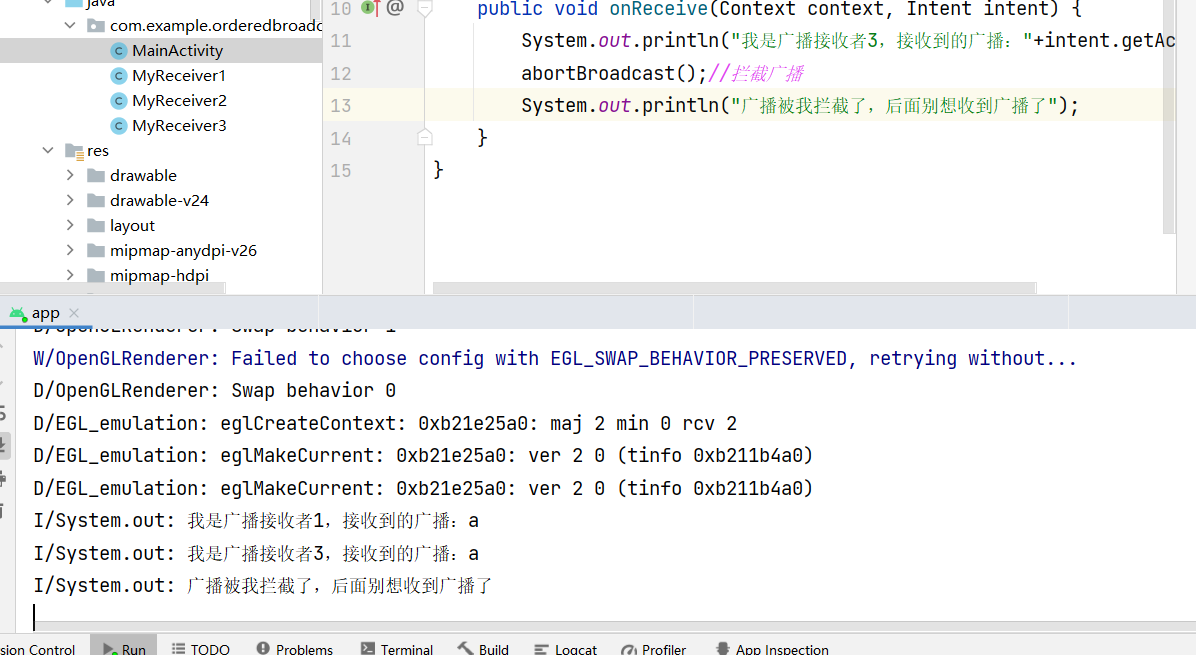The height and width of the screenshot is (655, 1196).
Task: Fold the onReceive method at line 10
Action: click(425, 8)
